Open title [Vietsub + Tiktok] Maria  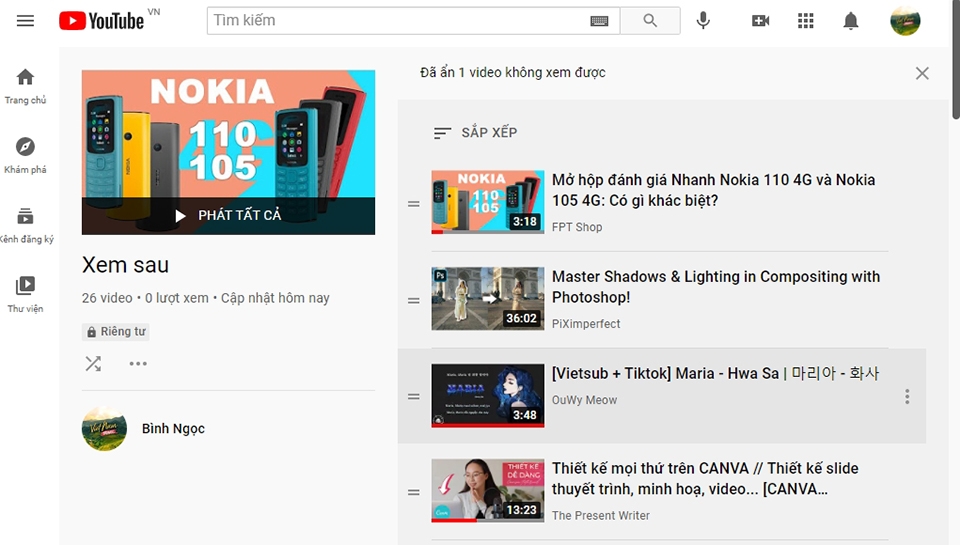point(715,373)
